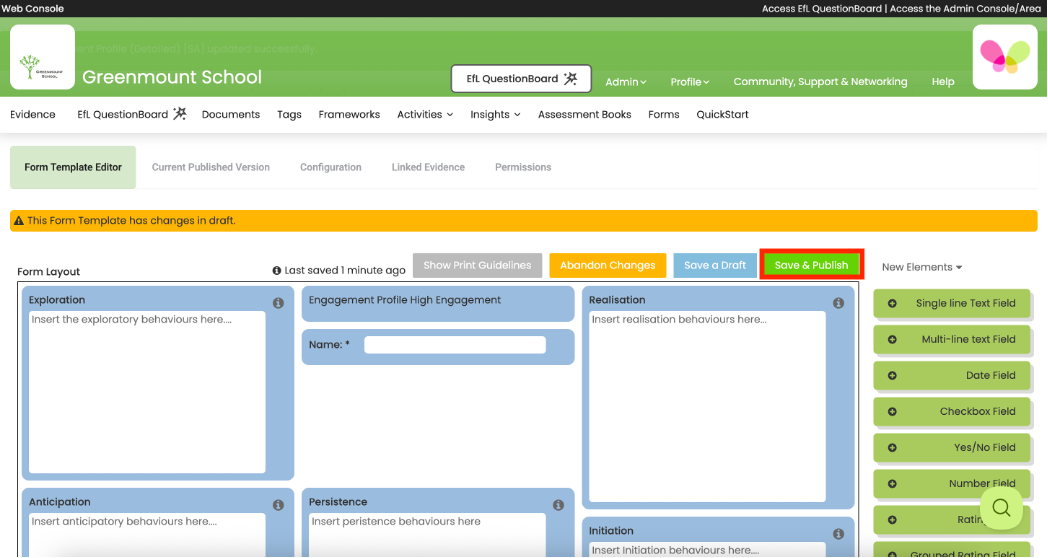The width and height of the screenshot is (1048, 558).
Task: Expand the New Elements dropdown
Action: [922, 267]
